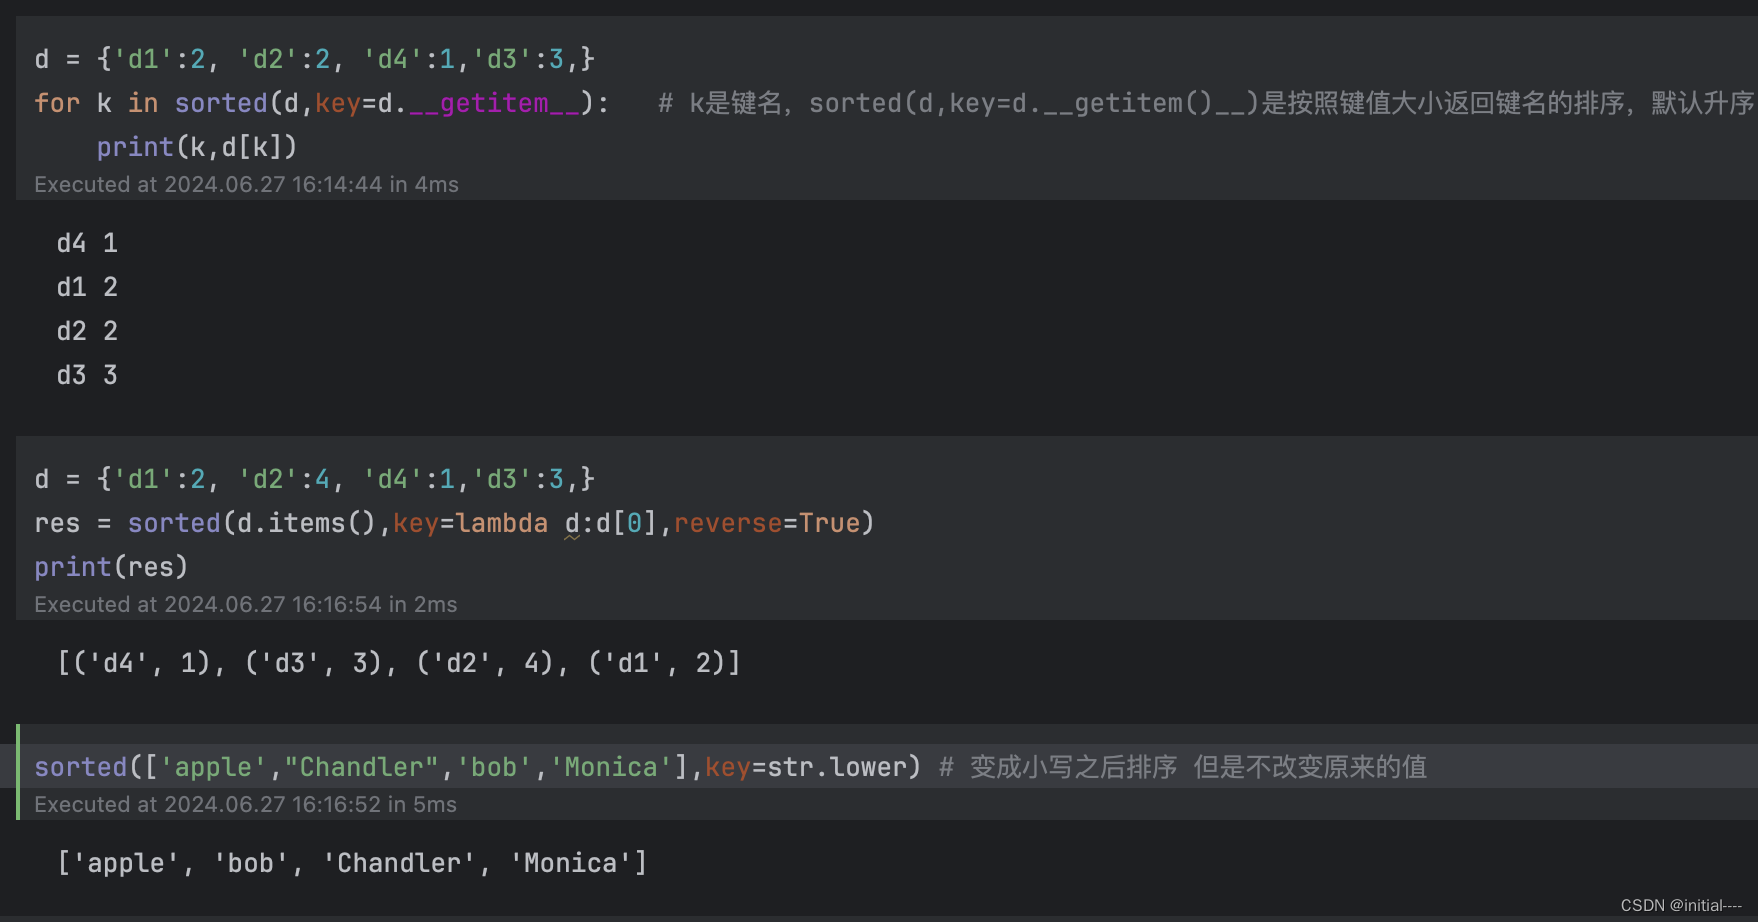Click the reverse=True argument
This screenshot has width=1758, height=922.
(768, 522)
